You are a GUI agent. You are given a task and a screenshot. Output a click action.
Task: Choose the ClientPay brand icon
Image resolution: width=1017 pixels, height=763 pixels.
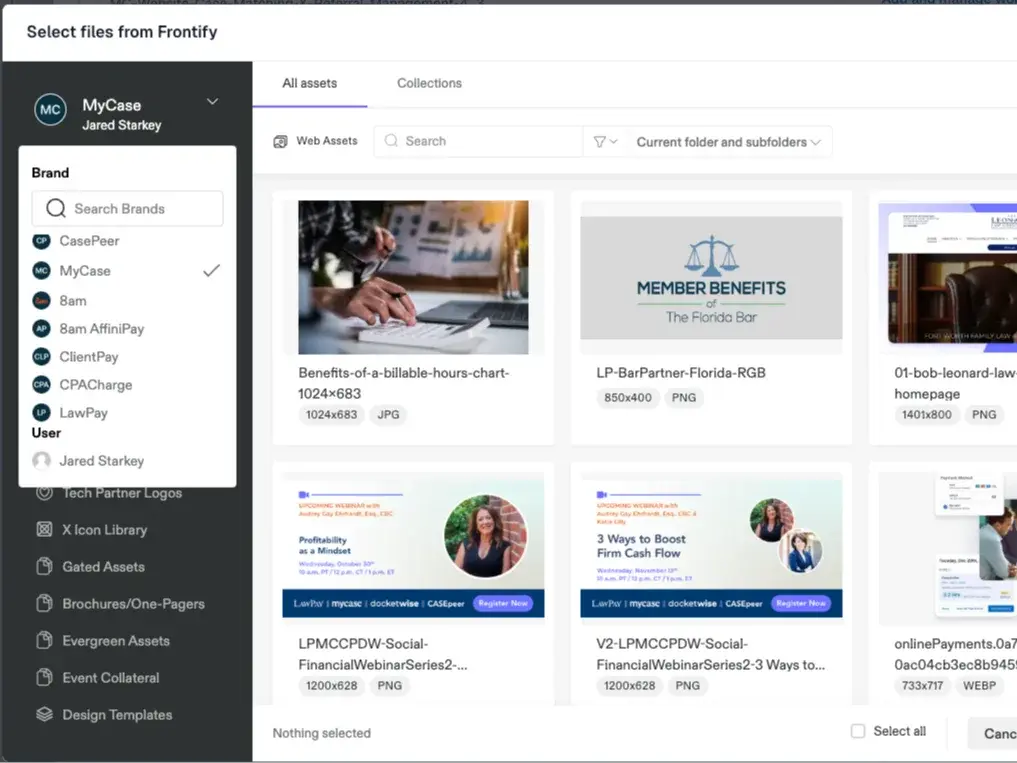click(x=41, y=357)
